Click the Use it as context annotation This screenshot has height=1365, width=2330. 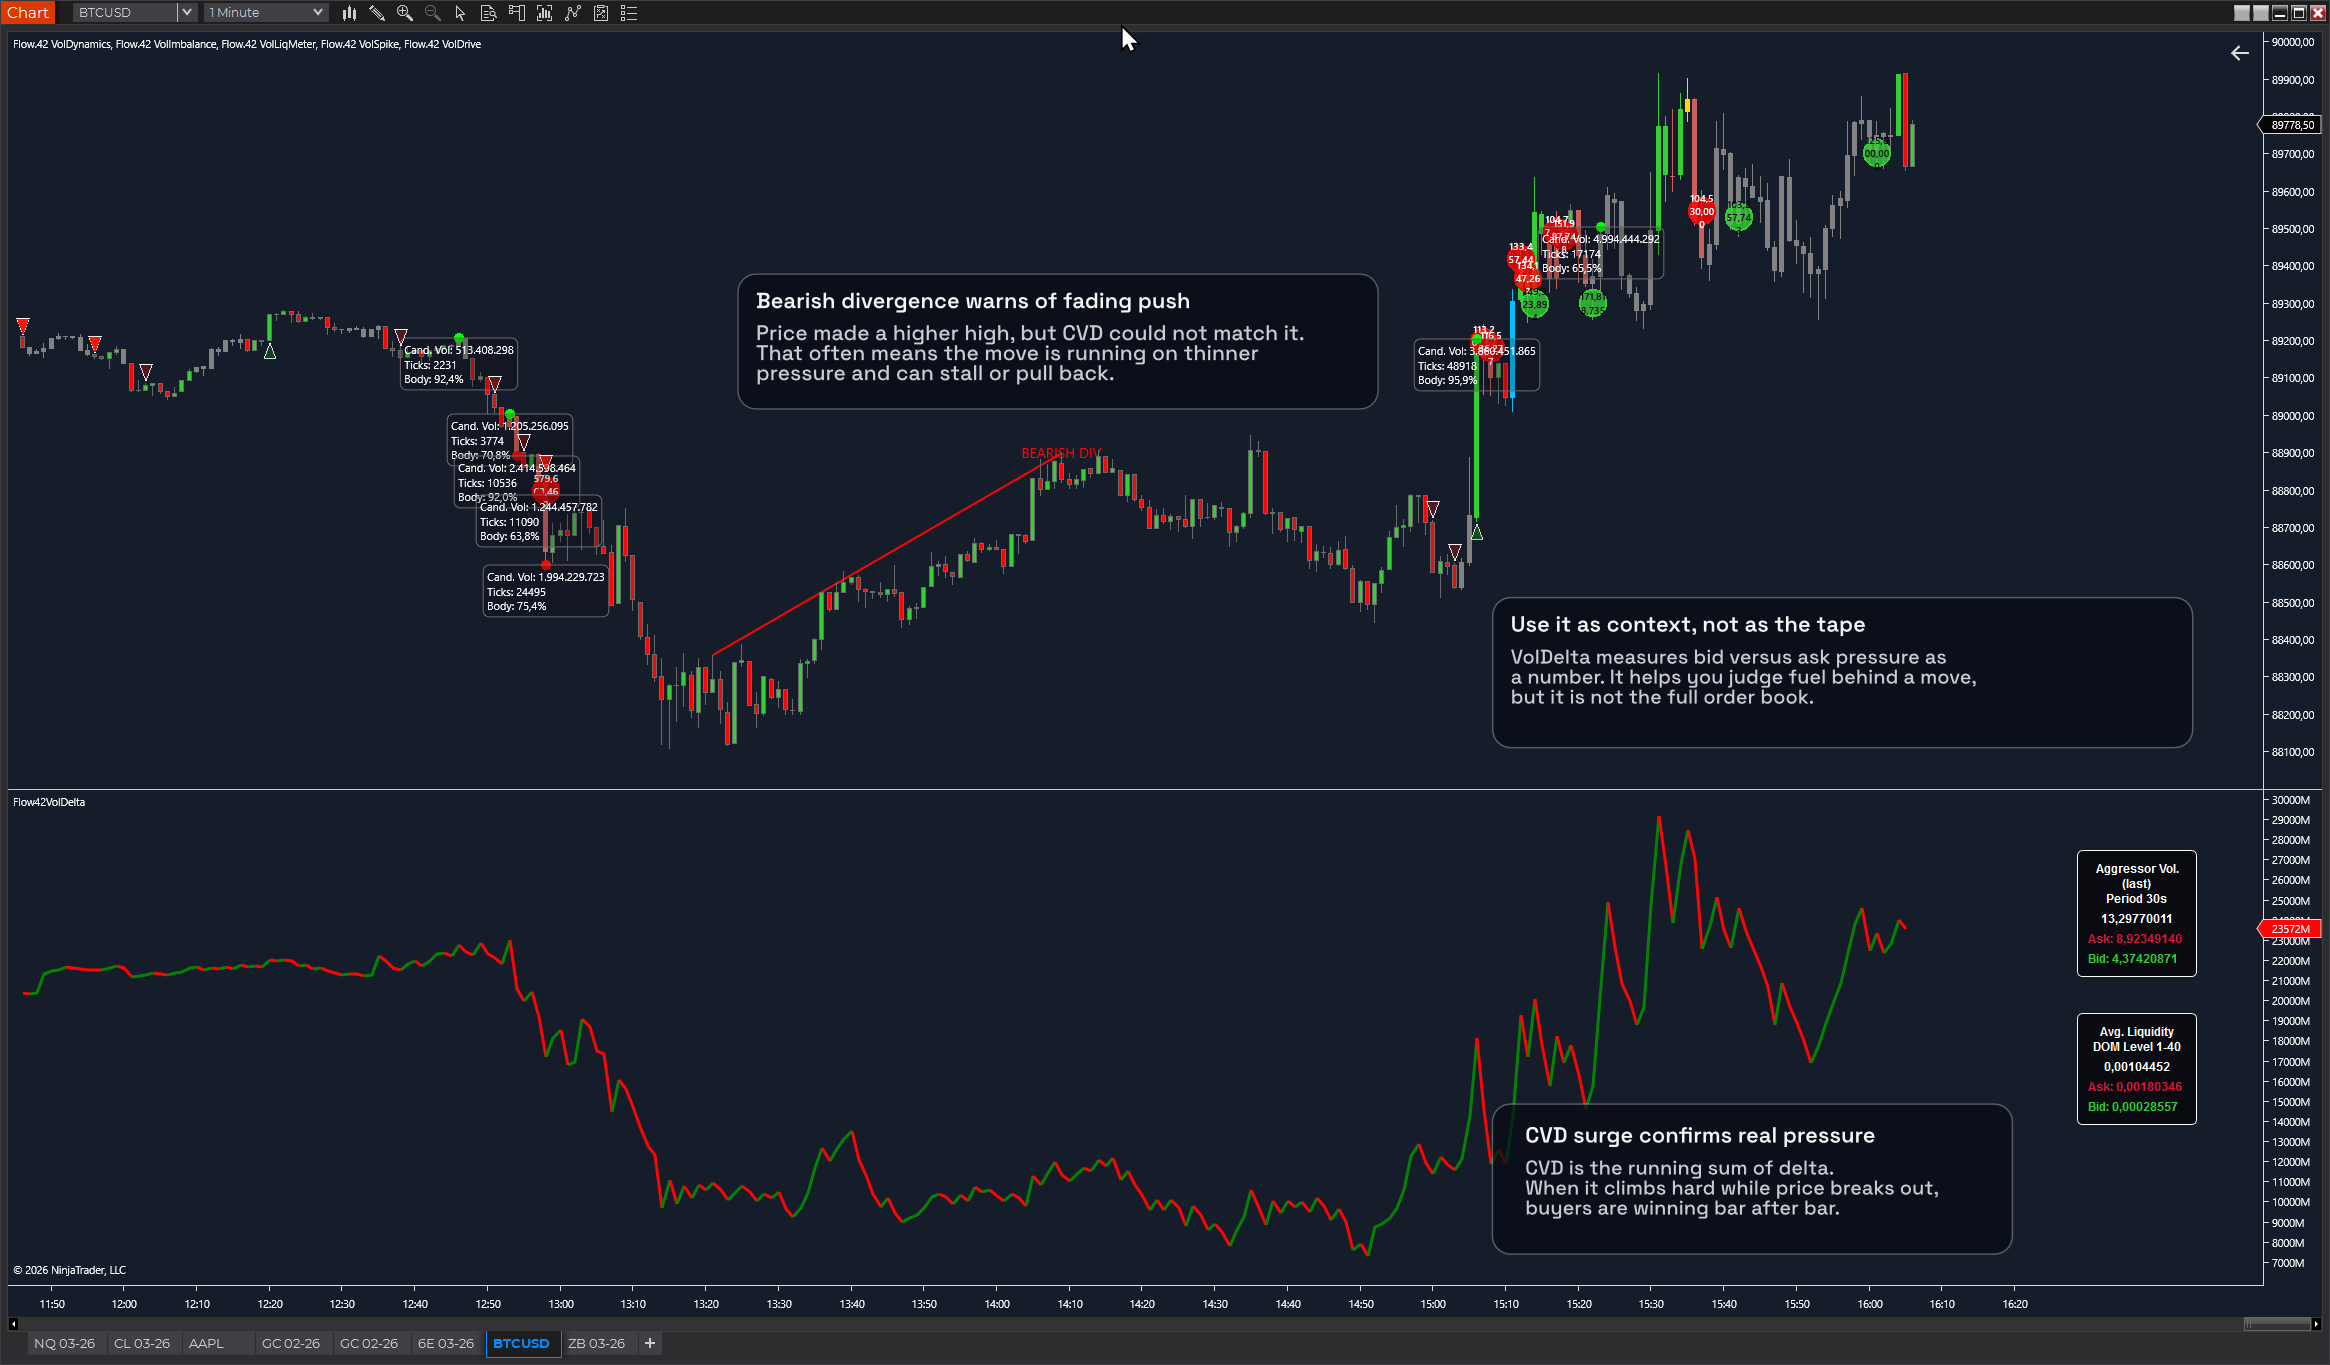(1842, 672)
